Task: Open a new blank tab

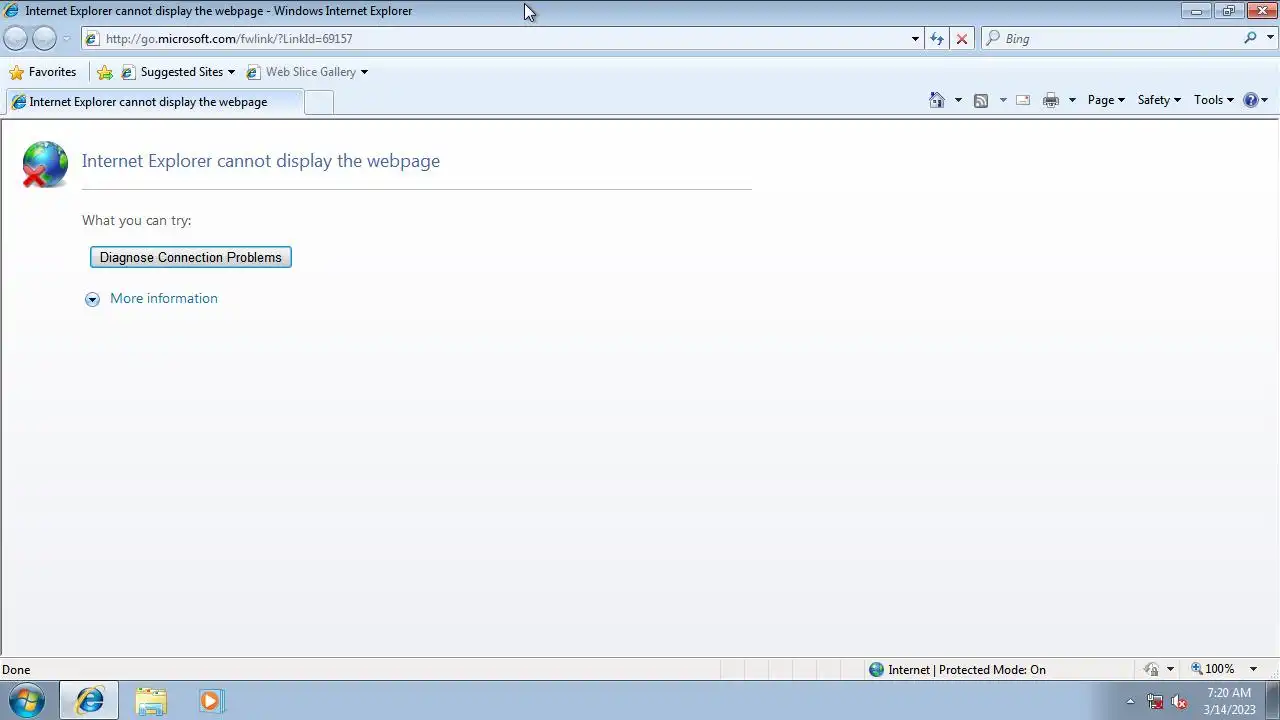Action: tap(319, 102)
